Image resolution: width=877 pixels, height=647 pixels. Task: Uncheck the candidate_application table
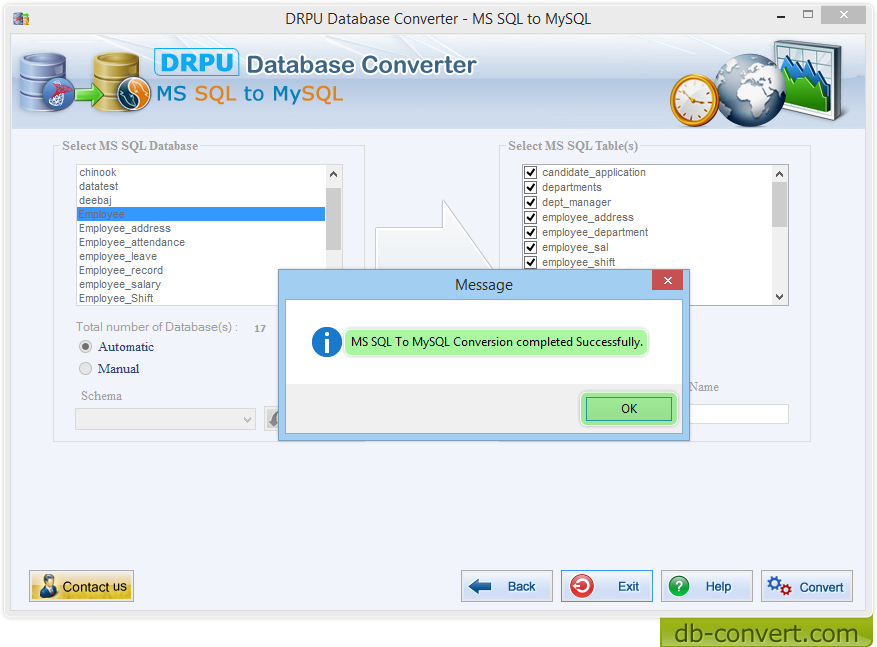(x=531, y=172)
